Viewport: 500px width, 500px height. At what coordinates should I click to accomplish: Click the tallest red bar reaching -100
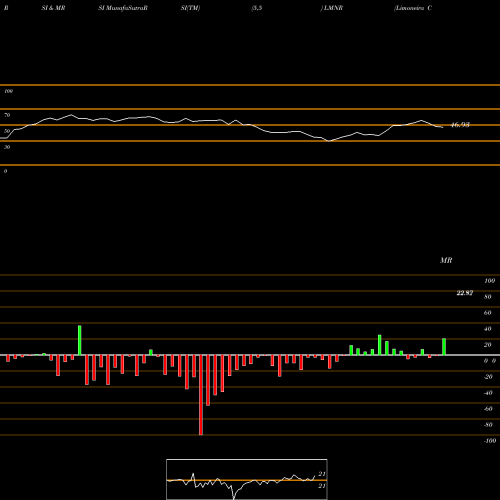pos(201,395)
